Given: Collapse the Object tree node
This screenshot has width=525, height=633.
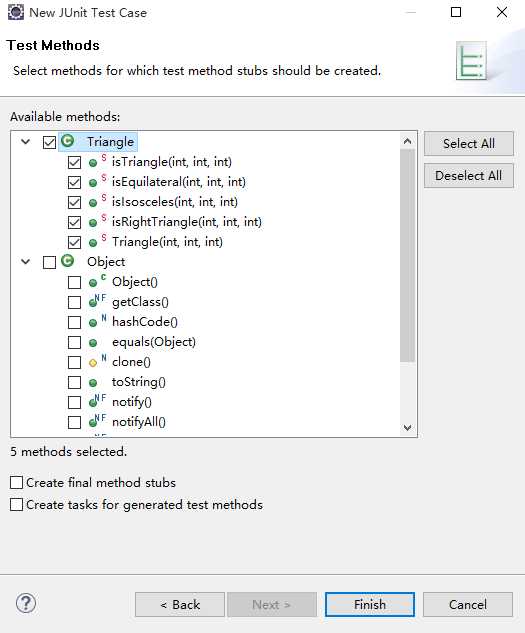Looking at the screenshot, I should click(25, 262).
